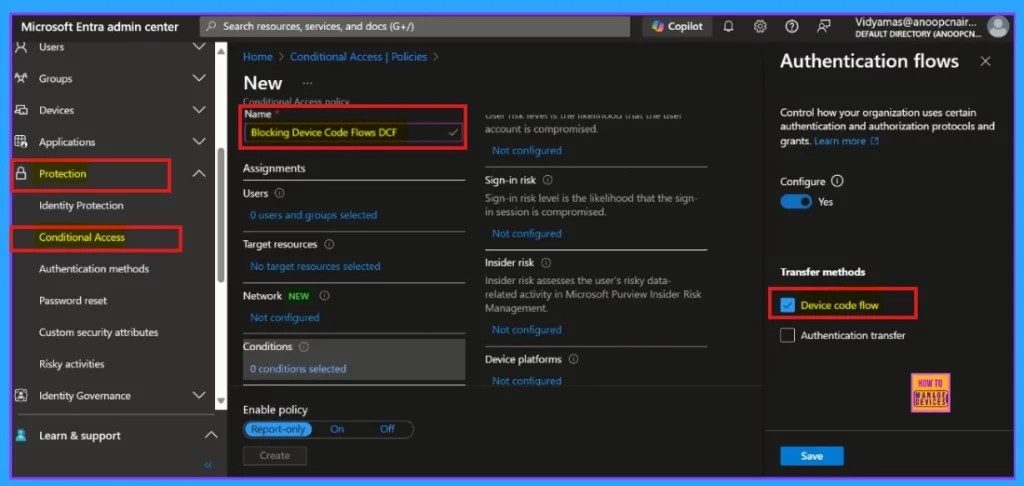Click the Copilot button
1024x486 pixels.
[677, 27]
